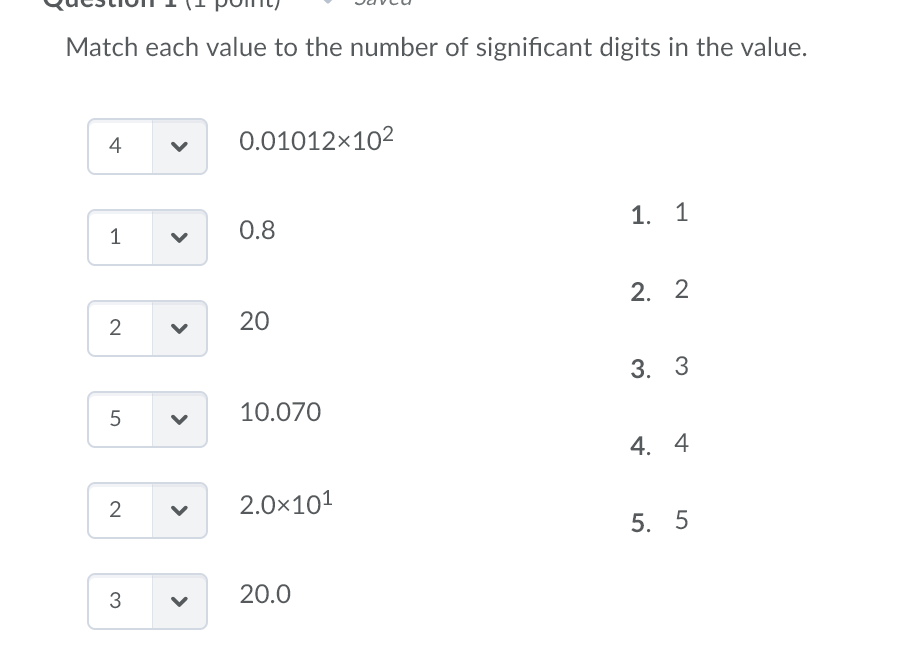Screen dimensions: 921x664
Task: Click answer option 3 in the list
Action: point(681,366)
